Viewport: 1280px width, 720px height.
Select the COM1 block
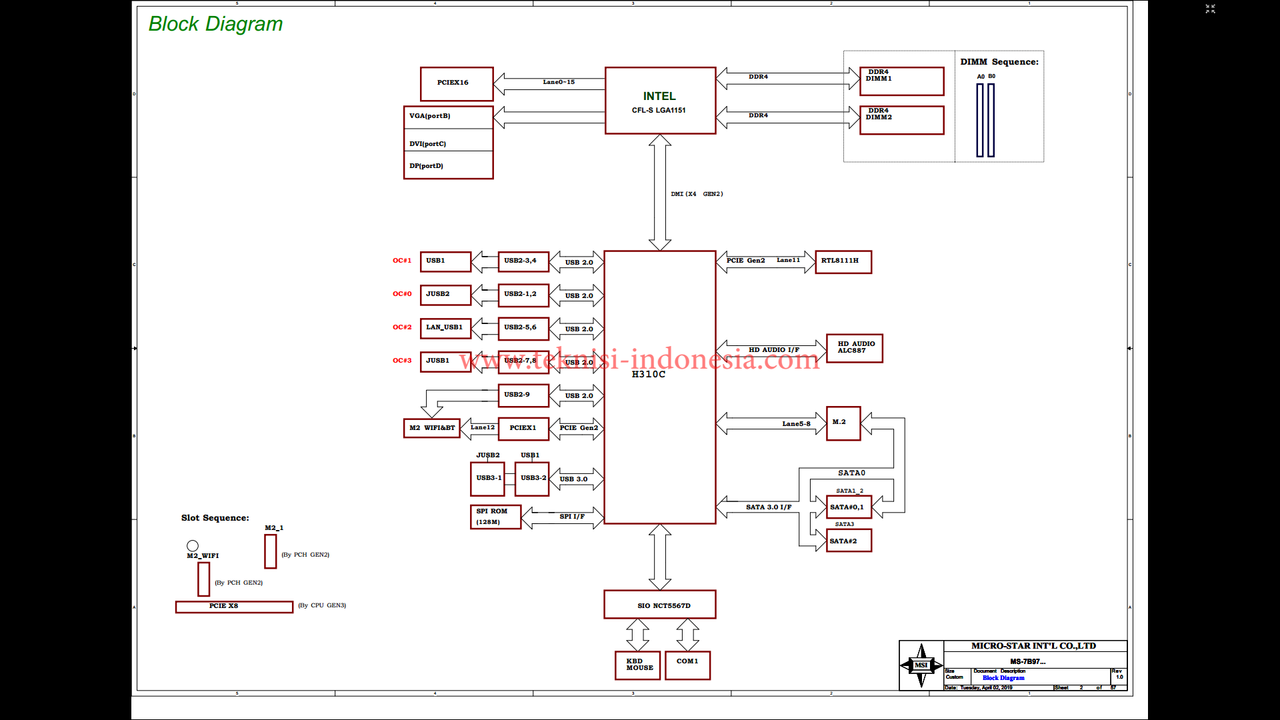pyautogui.click(x=687, y=665)
